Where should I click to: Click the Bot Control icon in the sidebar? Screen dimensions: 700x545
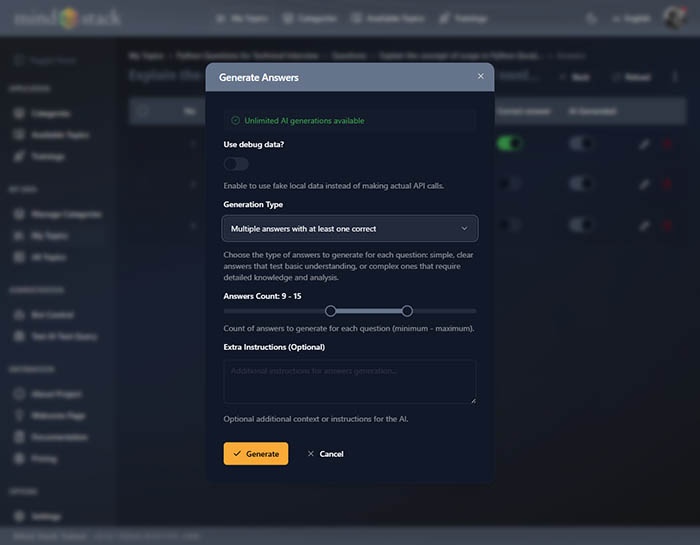point(19,315)
